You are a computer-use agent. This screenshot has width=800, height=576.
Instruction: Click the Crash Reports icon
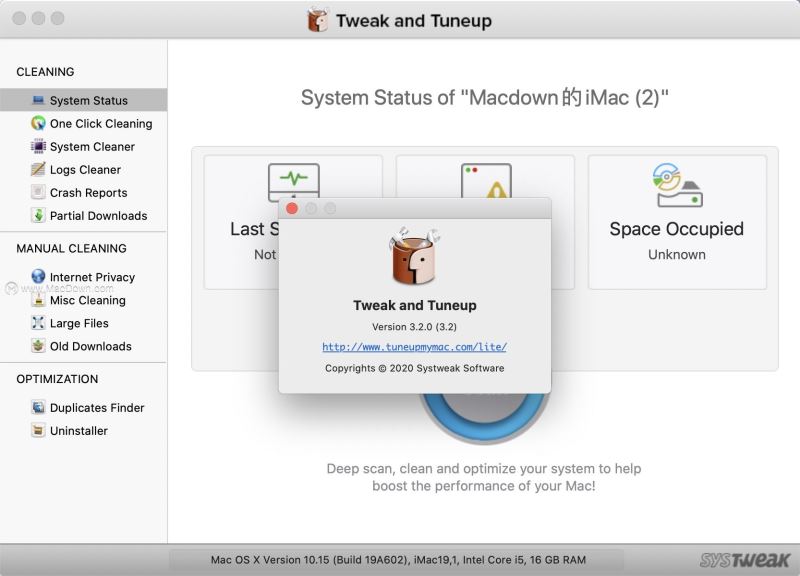tap(38, 192)
